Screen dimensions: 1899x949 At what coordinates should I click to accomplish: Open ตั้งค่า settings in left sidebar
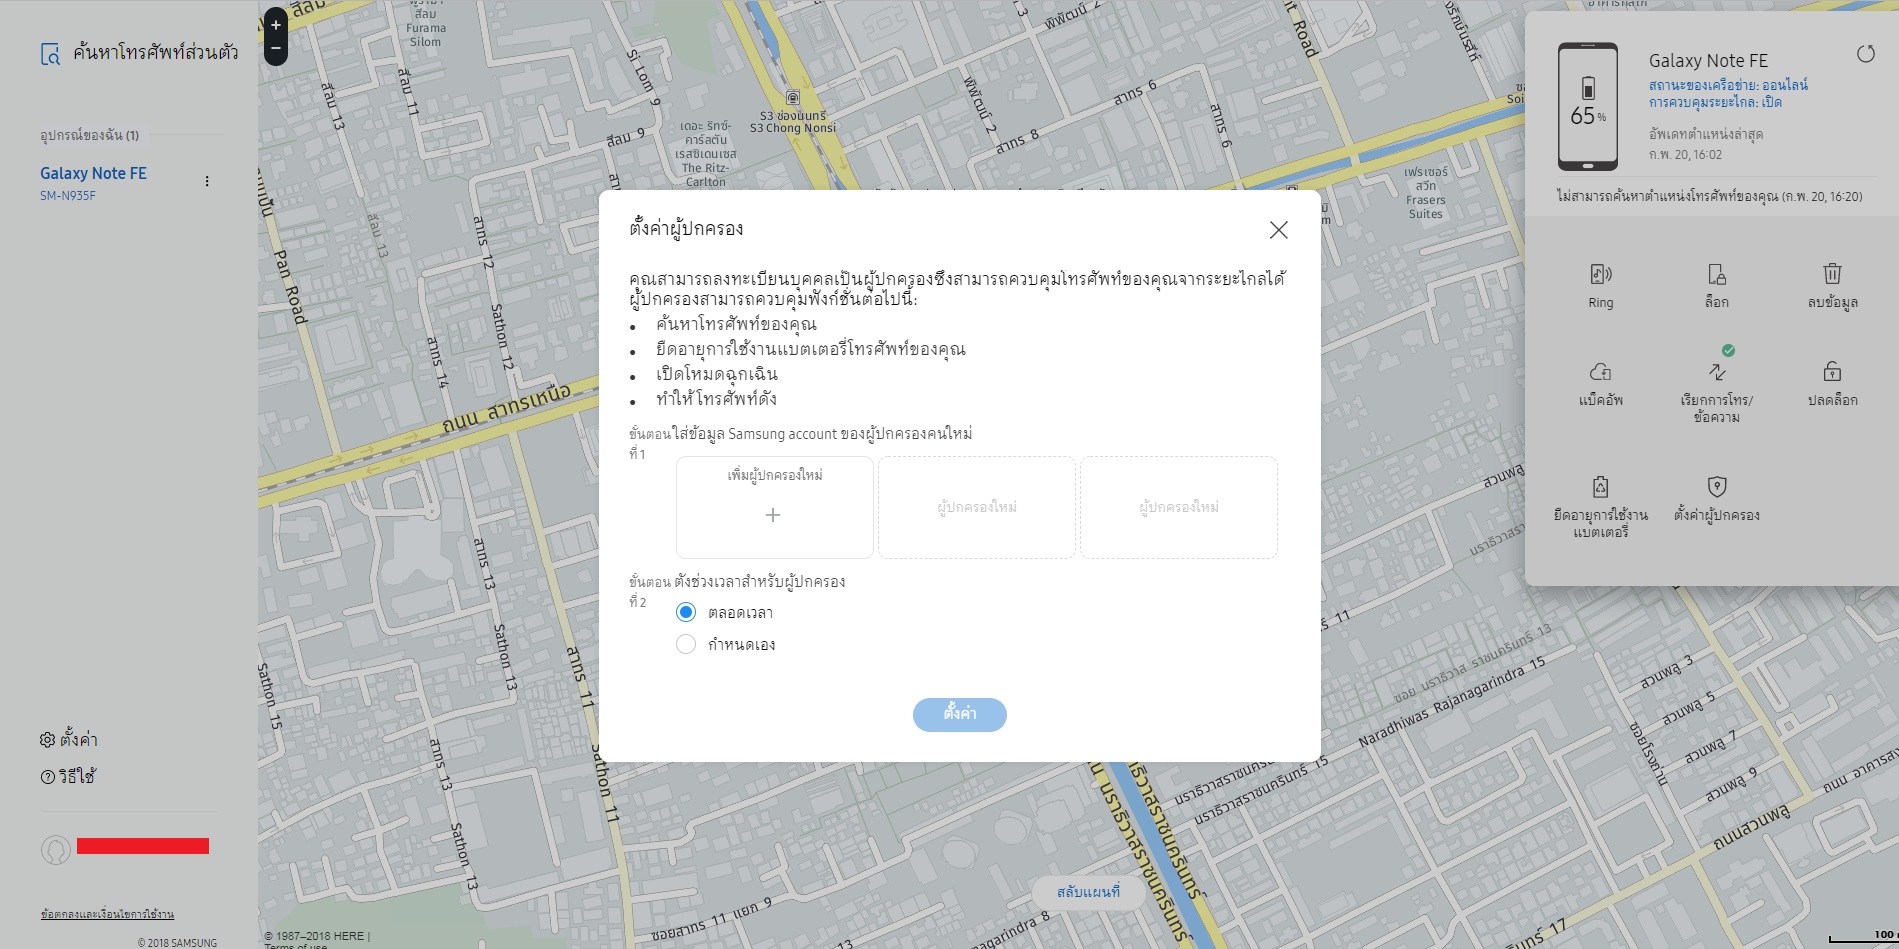click(69, 740)
